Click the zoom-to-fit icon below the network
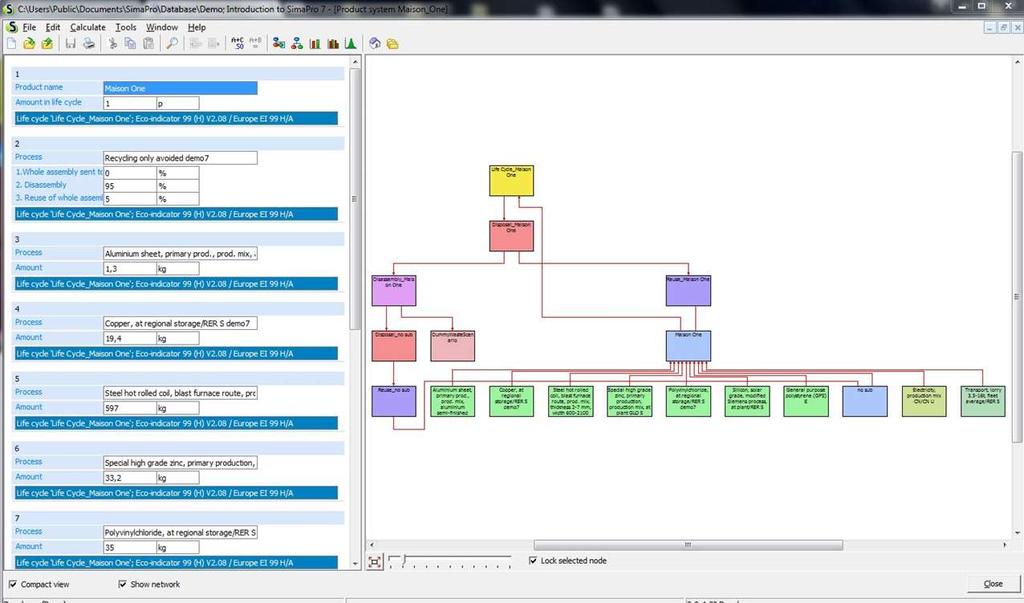The width and height of the screenshot is (1024, 603). [x=375, y=562]
